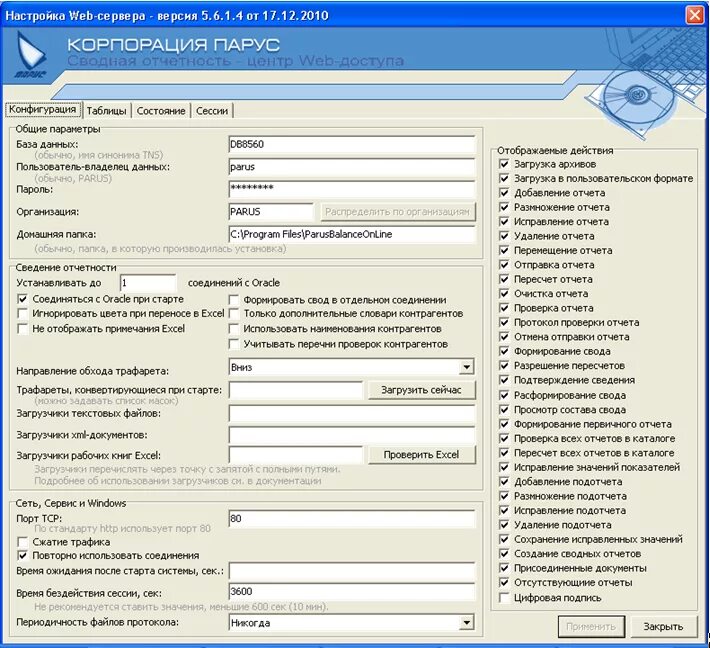Enable Формировать свод в отдельном соединении
Screen dimensions: 710x648
tap(234, 300)
